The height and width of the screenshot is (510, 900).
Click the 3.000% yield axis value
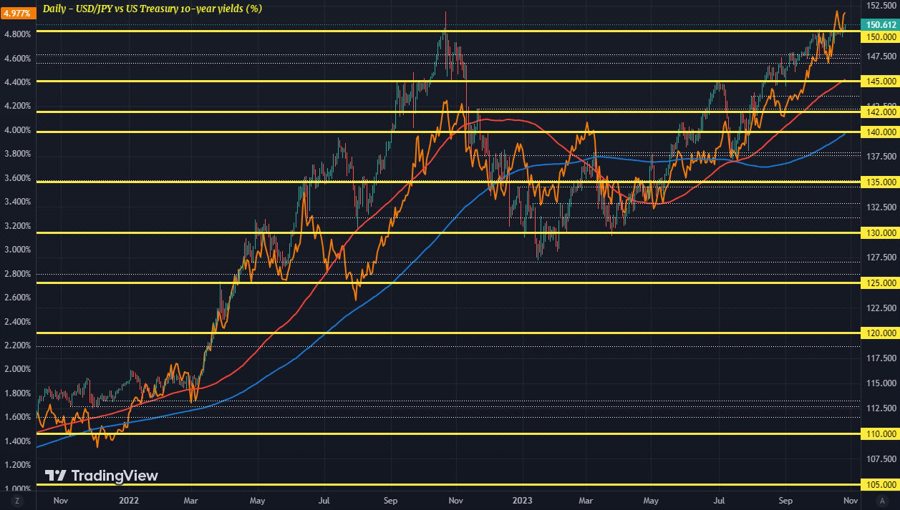tap(17, 250)
